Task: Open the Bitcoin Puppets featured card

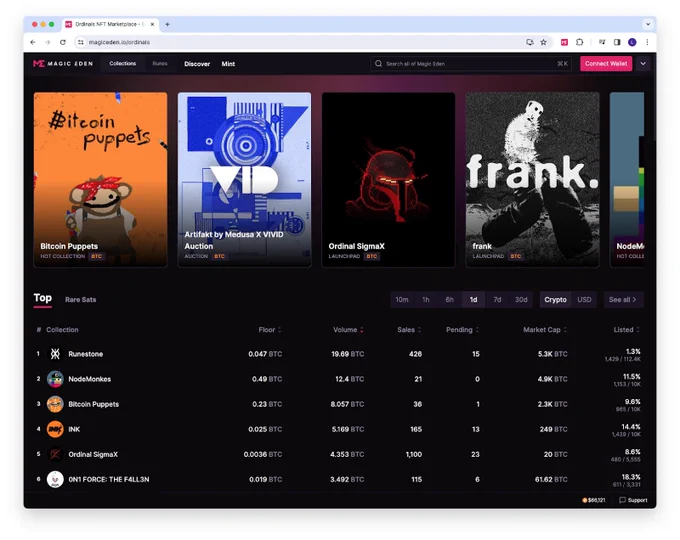Action: click(101, 180)
